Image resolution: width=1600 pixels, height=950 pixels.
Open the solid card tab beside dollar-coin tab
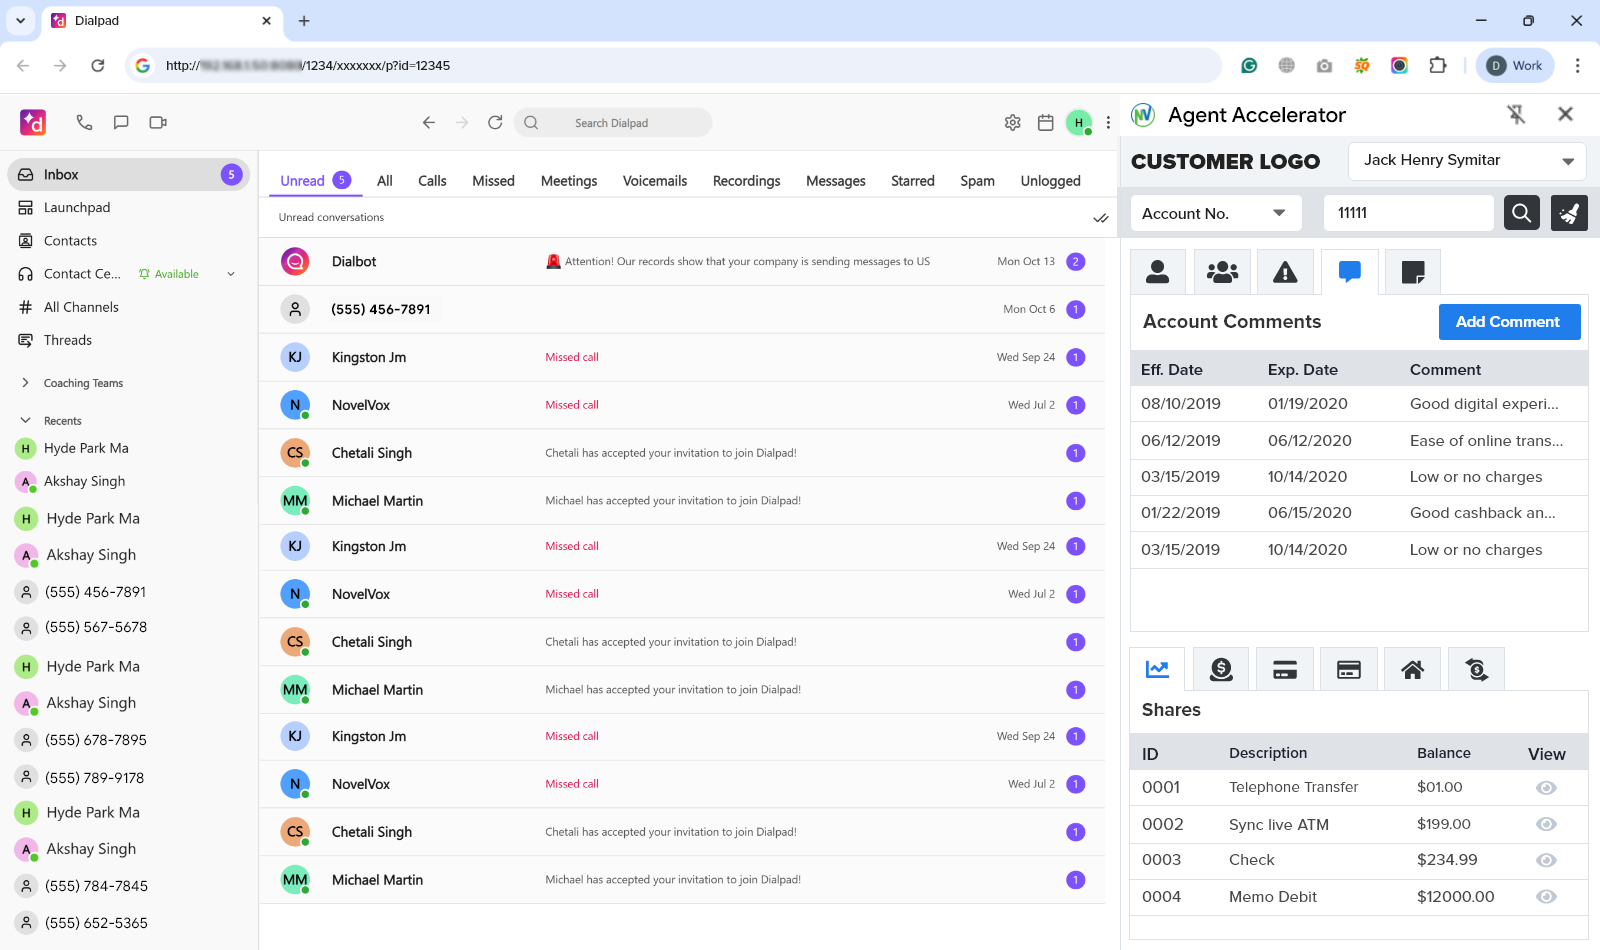(1285, 669)
